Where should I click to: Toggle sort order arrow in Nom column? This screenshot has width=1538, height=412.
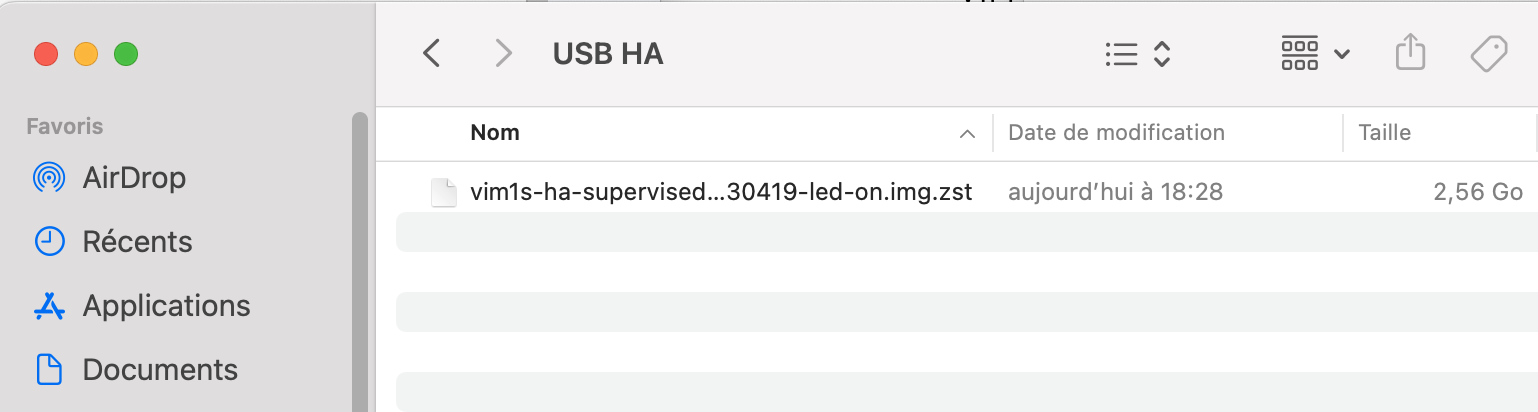coord(967,133)
